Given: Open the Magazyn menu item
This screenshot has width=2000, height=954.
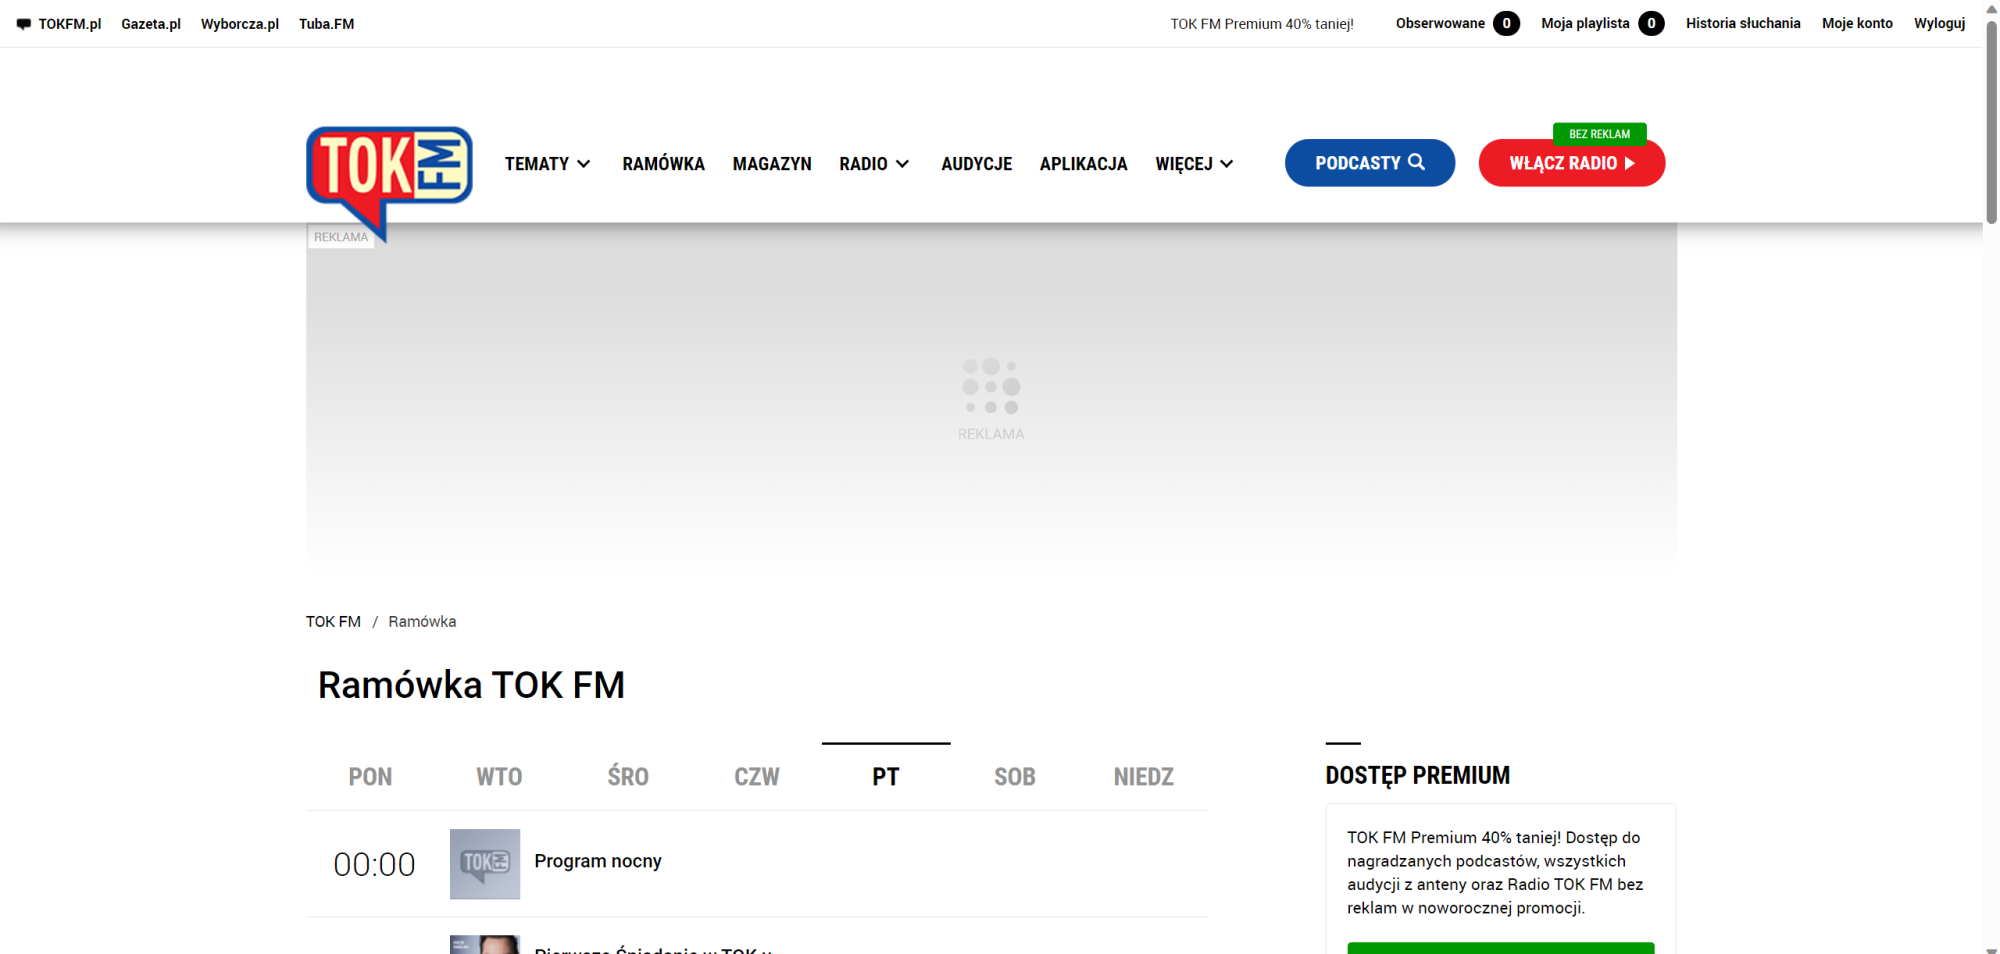Looking at the screenshot, I should coord(772,164).
